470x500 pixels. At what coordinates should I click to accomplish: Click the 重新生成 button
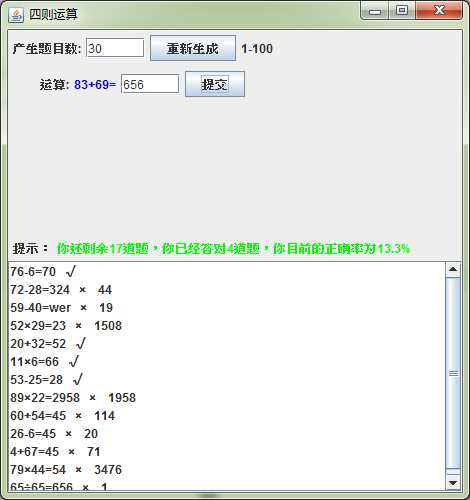click(193, 49)
